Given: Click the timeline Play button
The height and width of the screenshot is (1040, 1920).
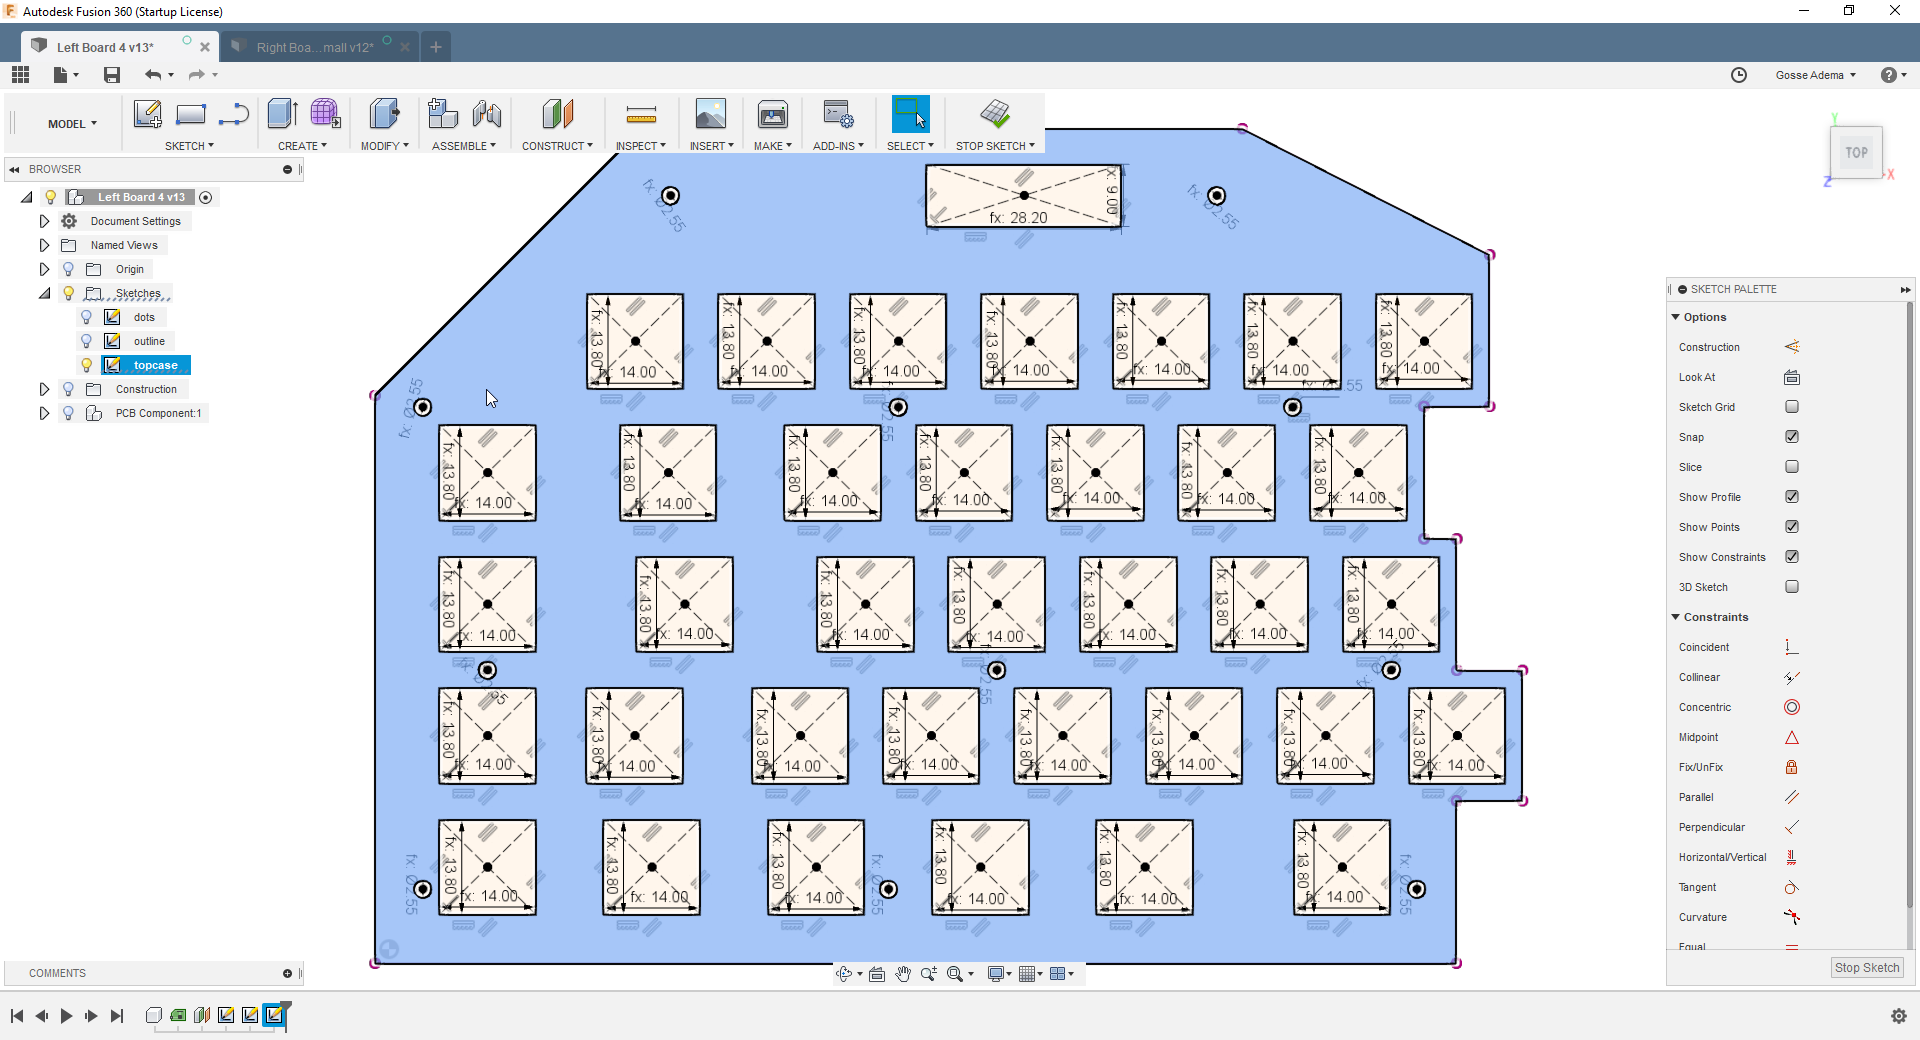Looking at the screenshot, I should click(67, 1016).
